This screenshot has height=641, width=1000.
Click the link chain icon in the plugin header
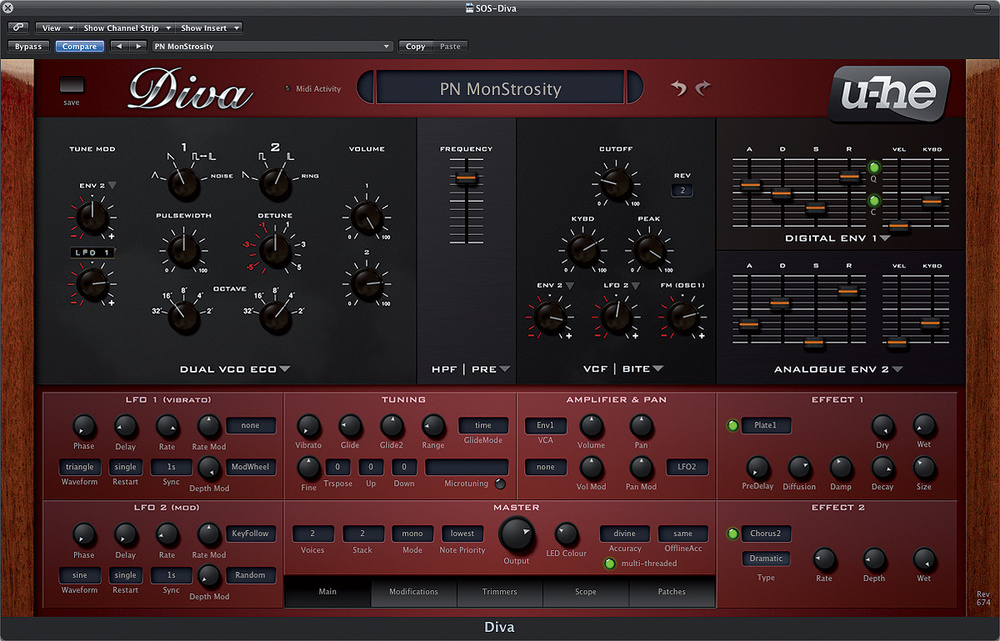pos(18,27)
